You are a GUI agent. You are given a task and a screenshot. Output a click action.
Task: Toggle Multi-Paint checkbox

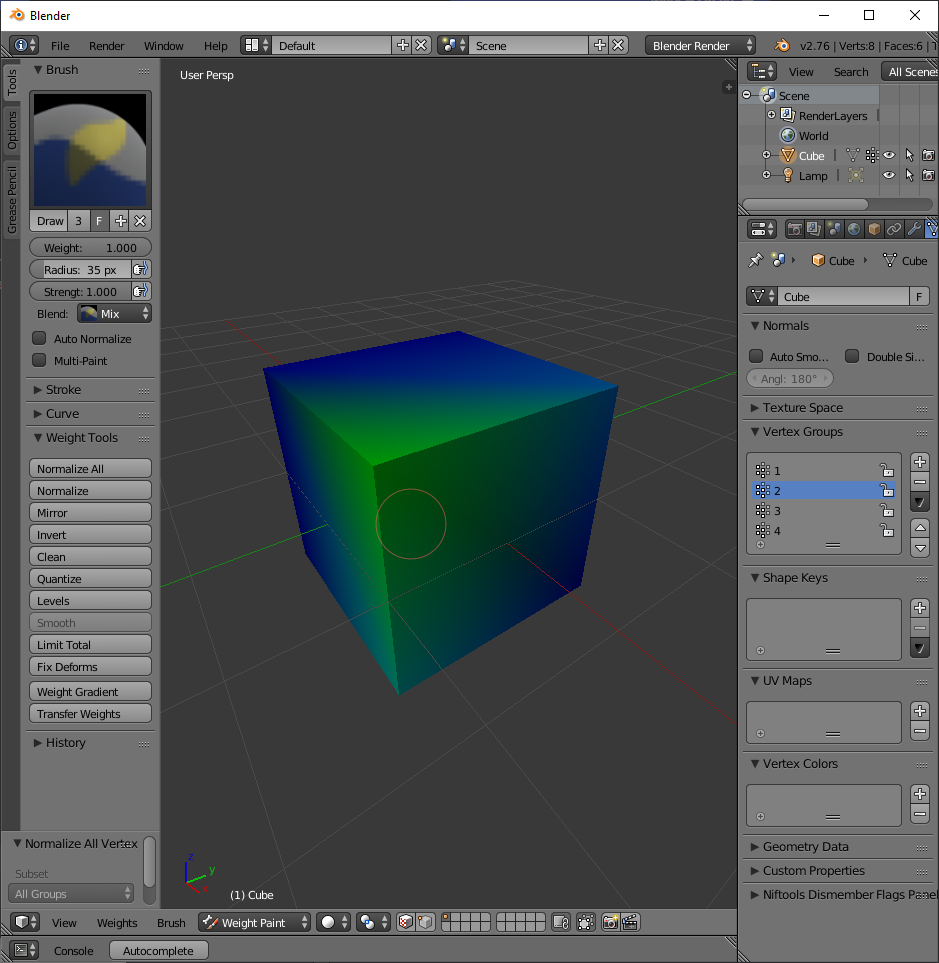coord(39,361)
